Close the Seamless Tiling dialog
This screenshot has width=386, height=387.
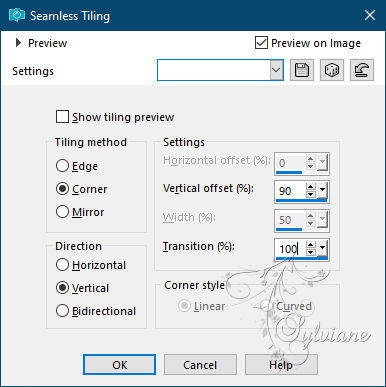point(370,15)
